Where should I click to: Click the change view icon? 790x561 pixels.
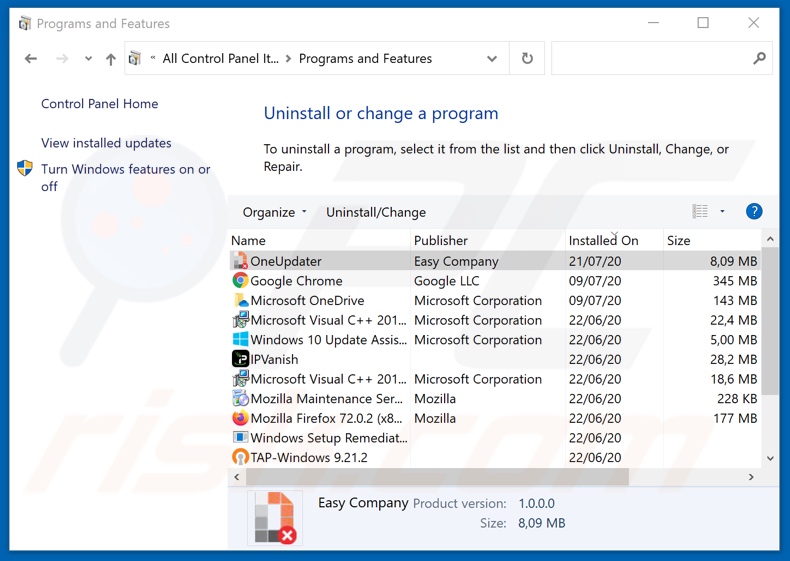pos(700,212)
